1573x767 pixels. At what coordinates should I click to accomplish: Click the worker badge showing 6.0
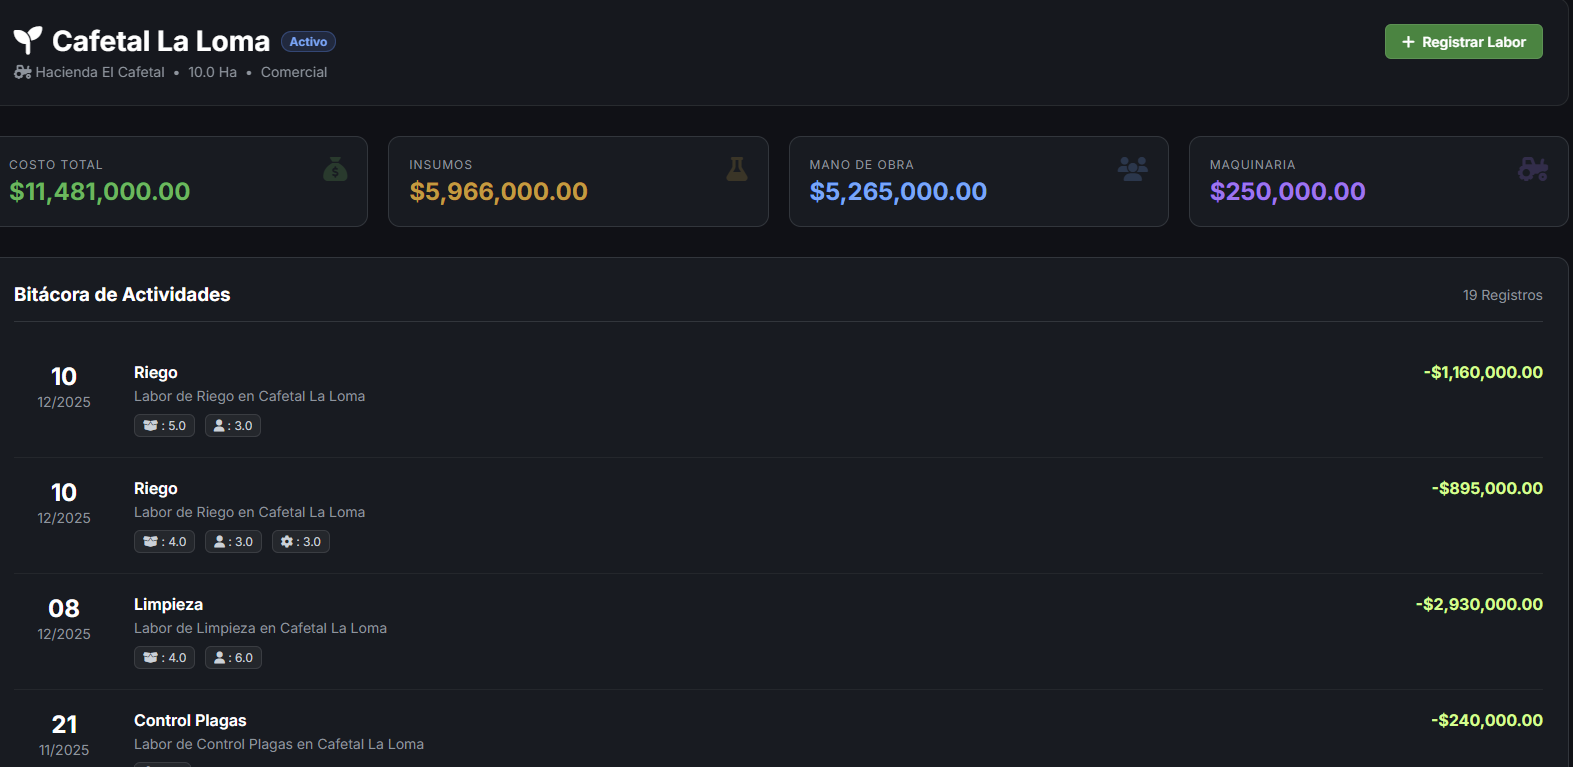tap(233, 658)
